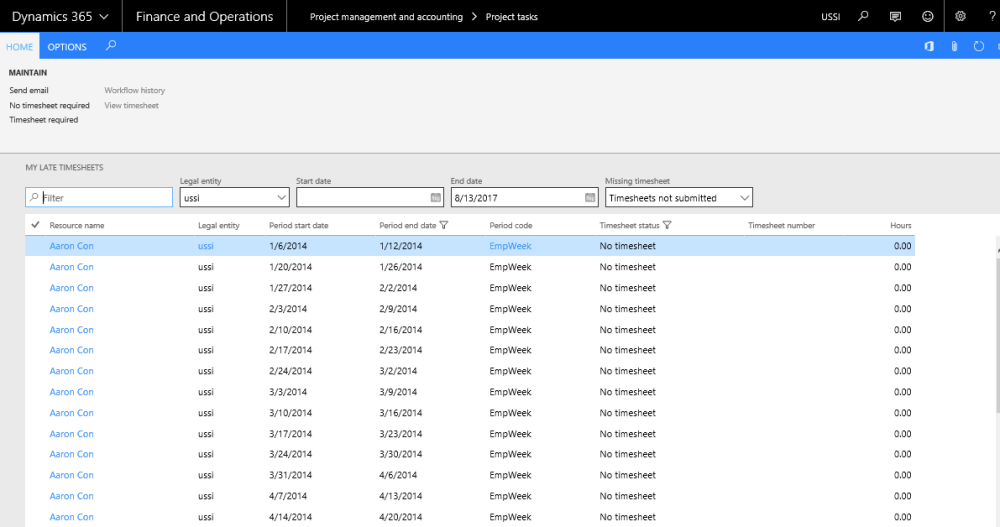
Task: Click the smiley feedback icon
Action: [928, 17]
